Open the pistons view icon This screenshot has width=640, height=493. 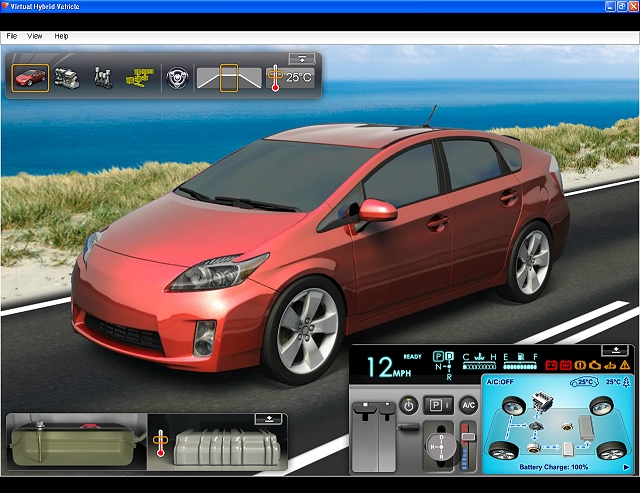pyautogui.click(x=102, y=78)
